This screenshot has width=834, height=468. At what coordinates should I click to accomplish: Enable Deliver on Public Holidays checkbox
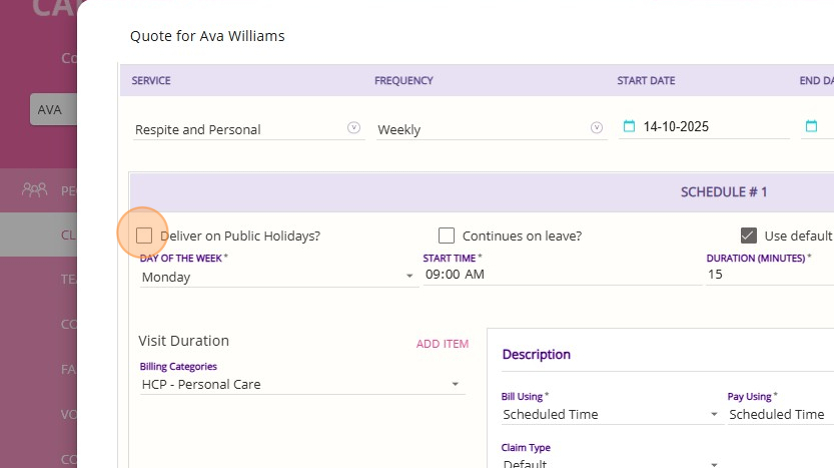coord(145,236)
